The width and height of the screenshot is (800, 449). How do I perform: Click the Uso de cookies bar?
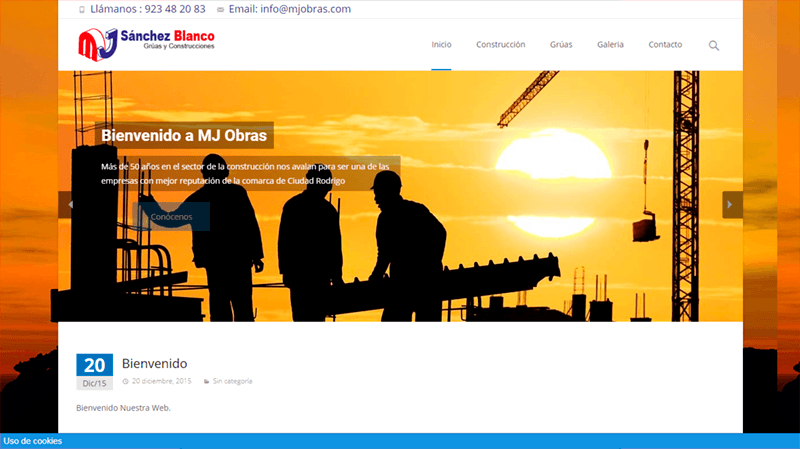(x=33, y=441)
